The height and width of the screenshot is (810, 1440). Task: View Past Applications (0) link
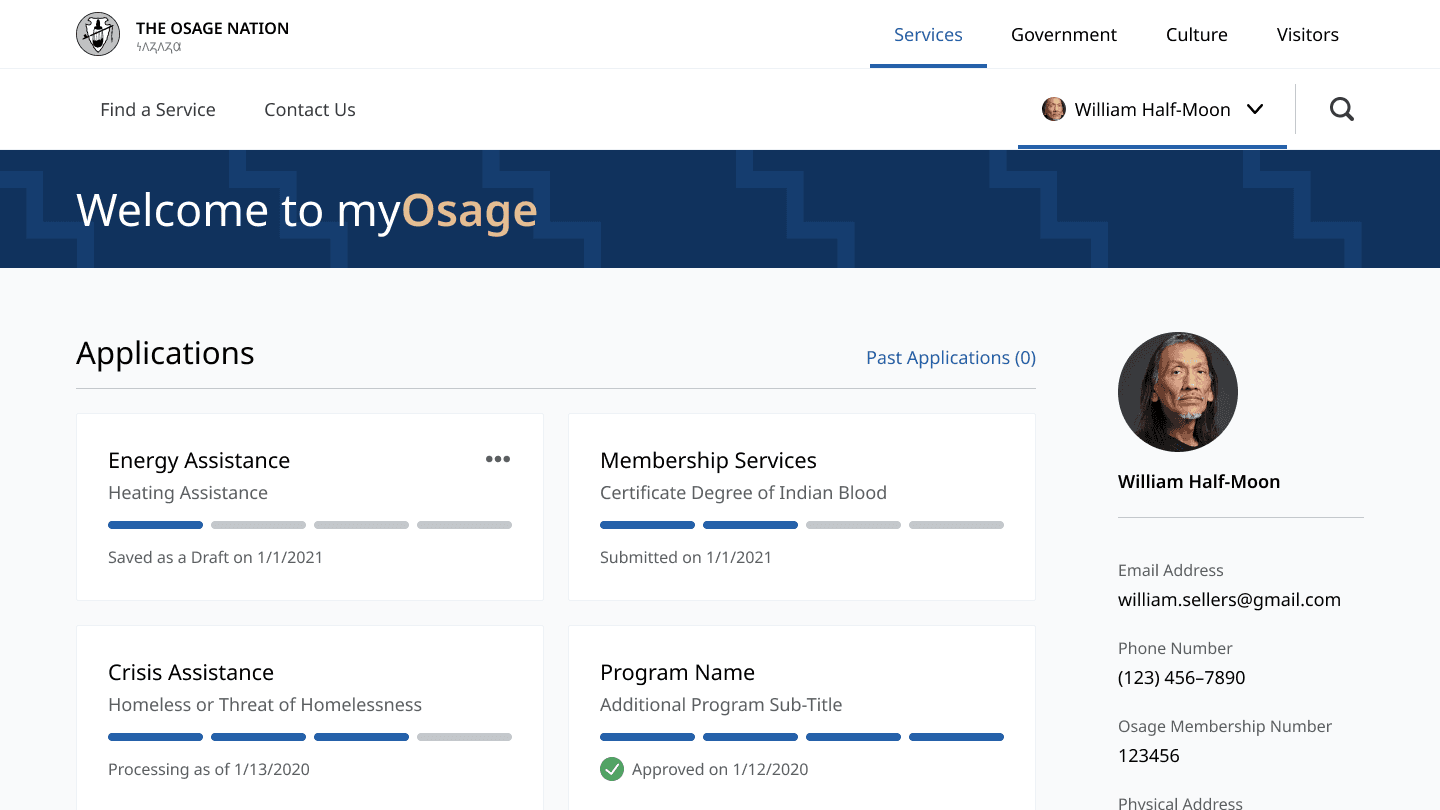[951, 357]
